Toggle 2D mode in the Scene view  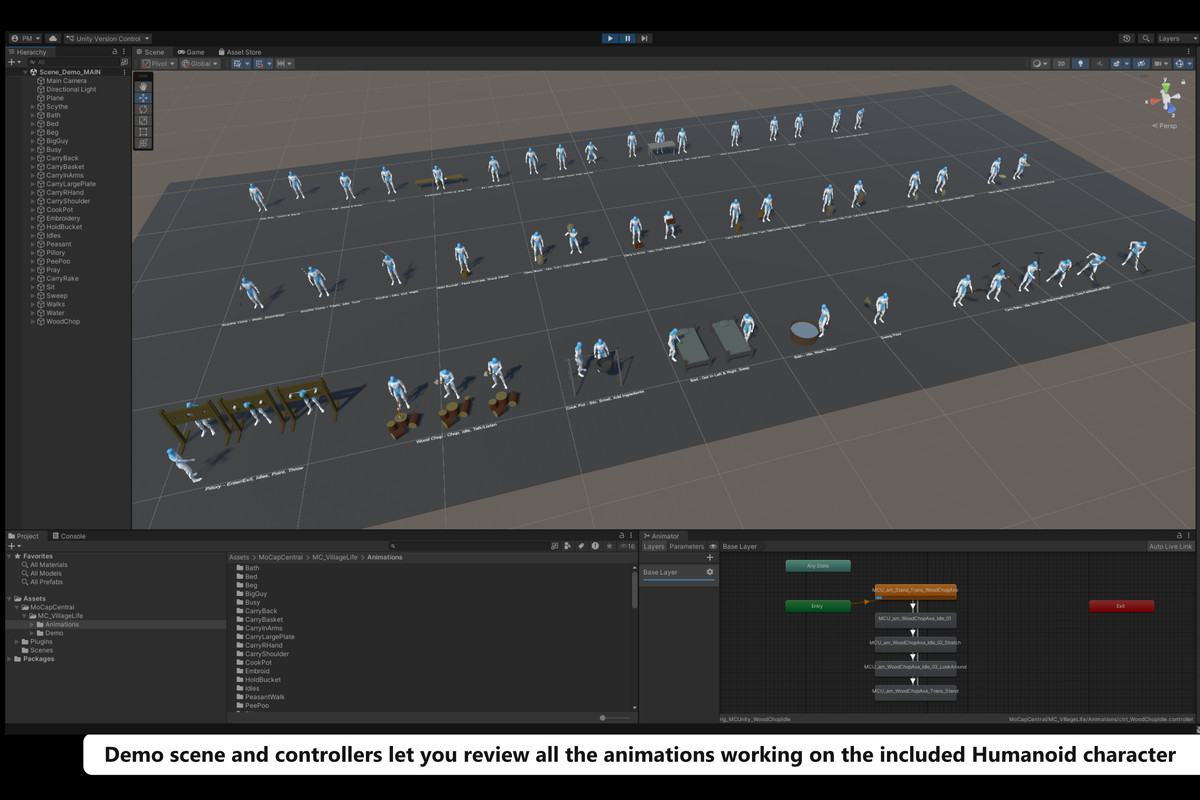tap(1061, 63)
